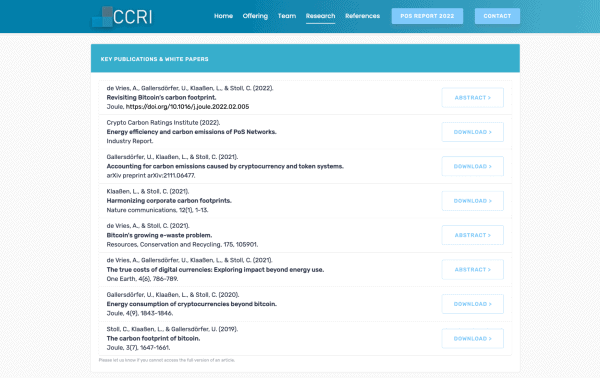Click 'arXiv preprint arXiv:2111.06477.' text
The height and width of the screenshot is (378, 600).
point(151,176)
